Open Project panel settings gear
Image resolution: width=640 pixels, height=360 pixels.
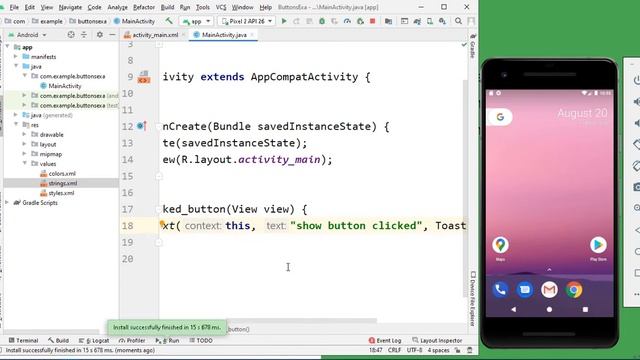[x=100, y=35]
